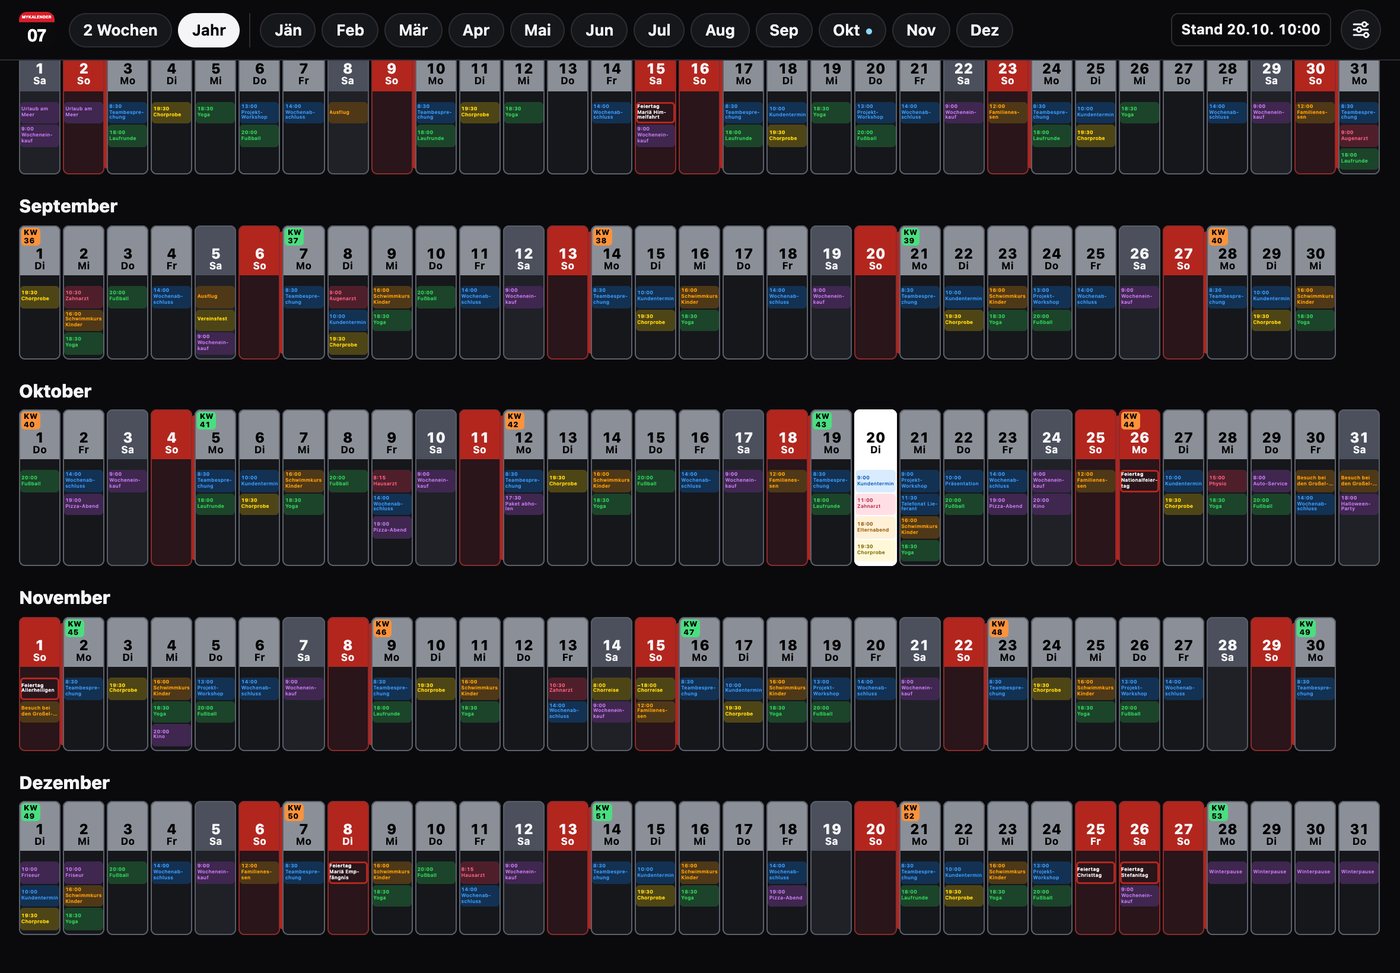Open the filter settings sliders icon

click(x=1361, y=30)
